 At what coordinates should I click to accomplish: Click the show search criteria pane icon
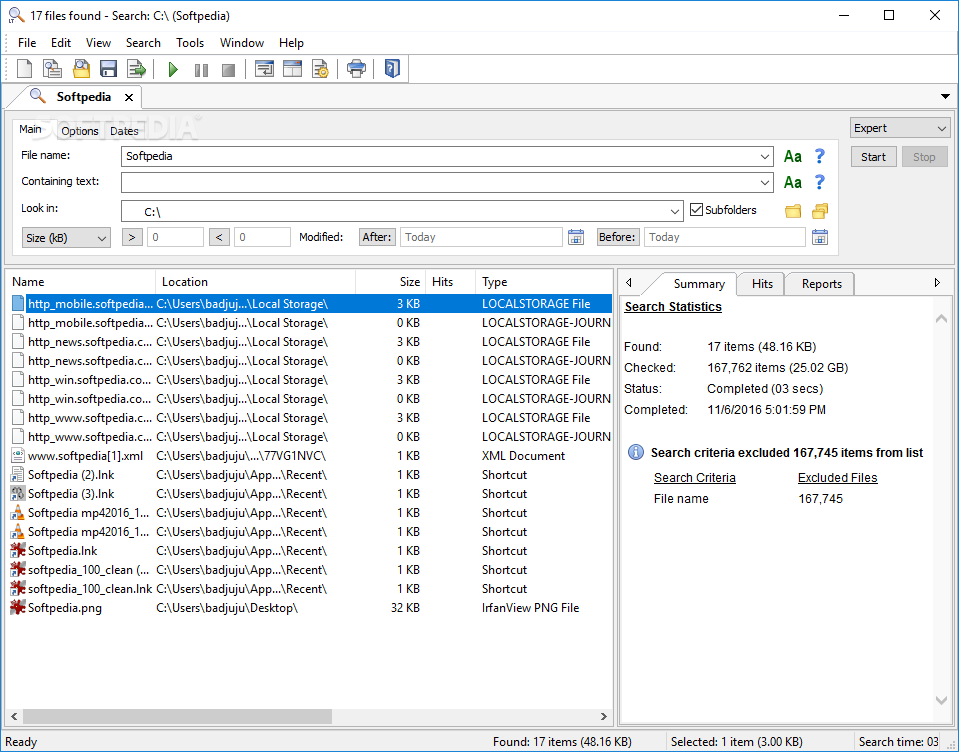264,68
